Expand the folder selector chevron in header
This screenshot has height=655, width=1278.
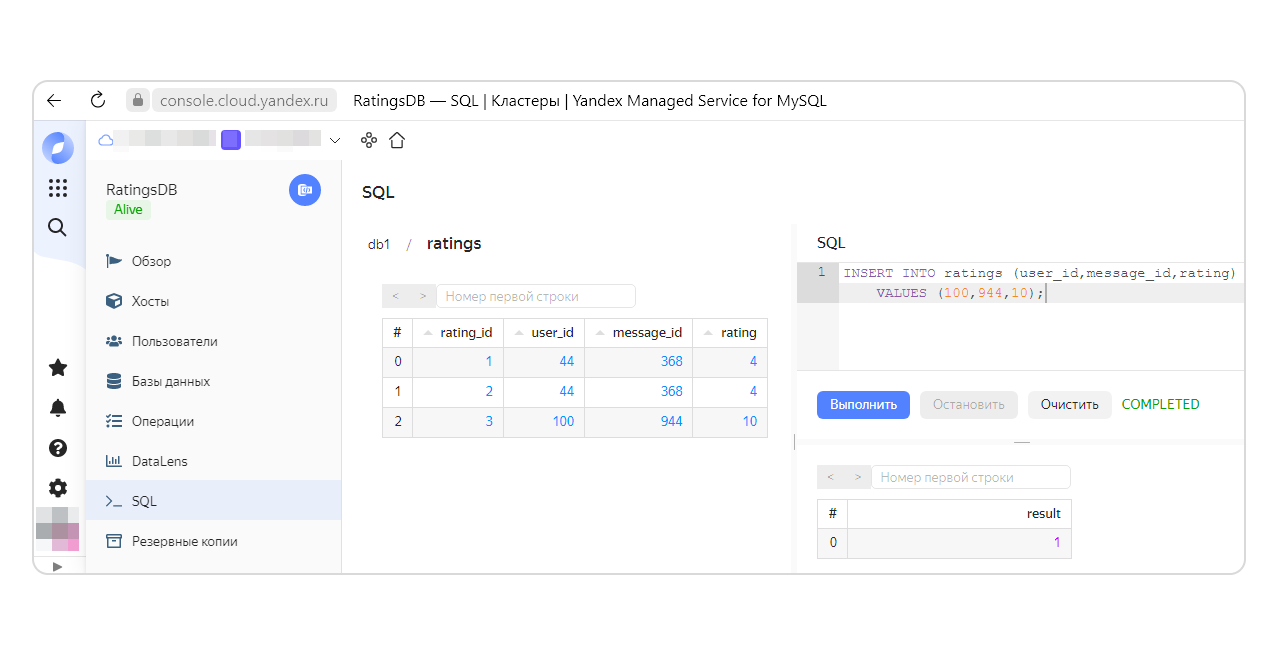(335, 141)
